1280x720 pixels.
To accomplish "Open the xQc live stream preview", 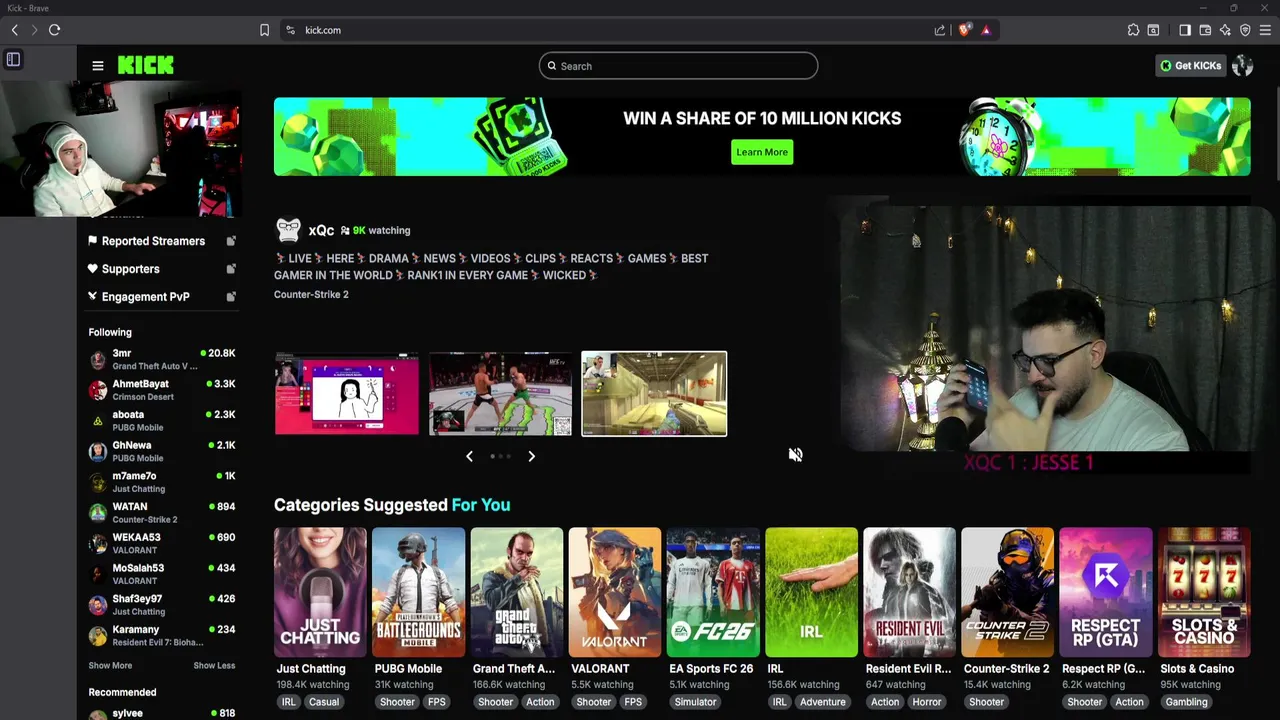I will pyautogui.click(x=1045, y=335).
